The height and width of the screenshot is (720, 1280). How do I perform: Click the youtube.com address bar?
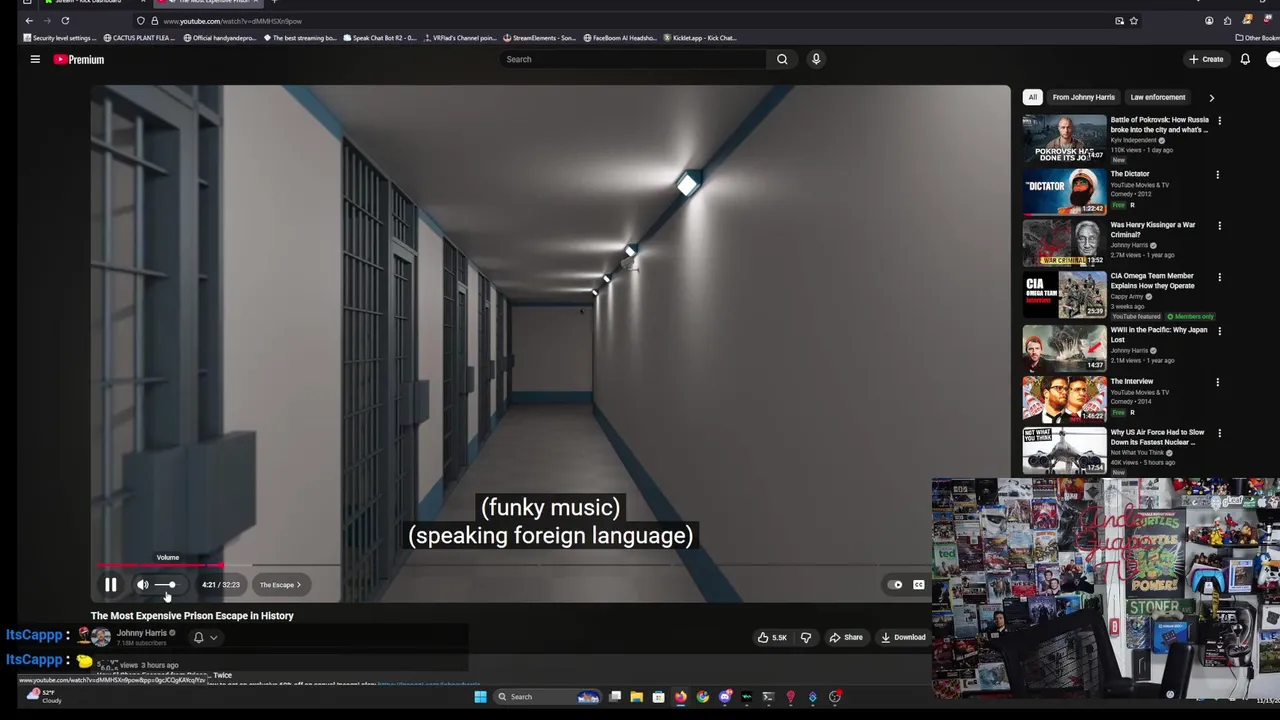coord(620,21)
